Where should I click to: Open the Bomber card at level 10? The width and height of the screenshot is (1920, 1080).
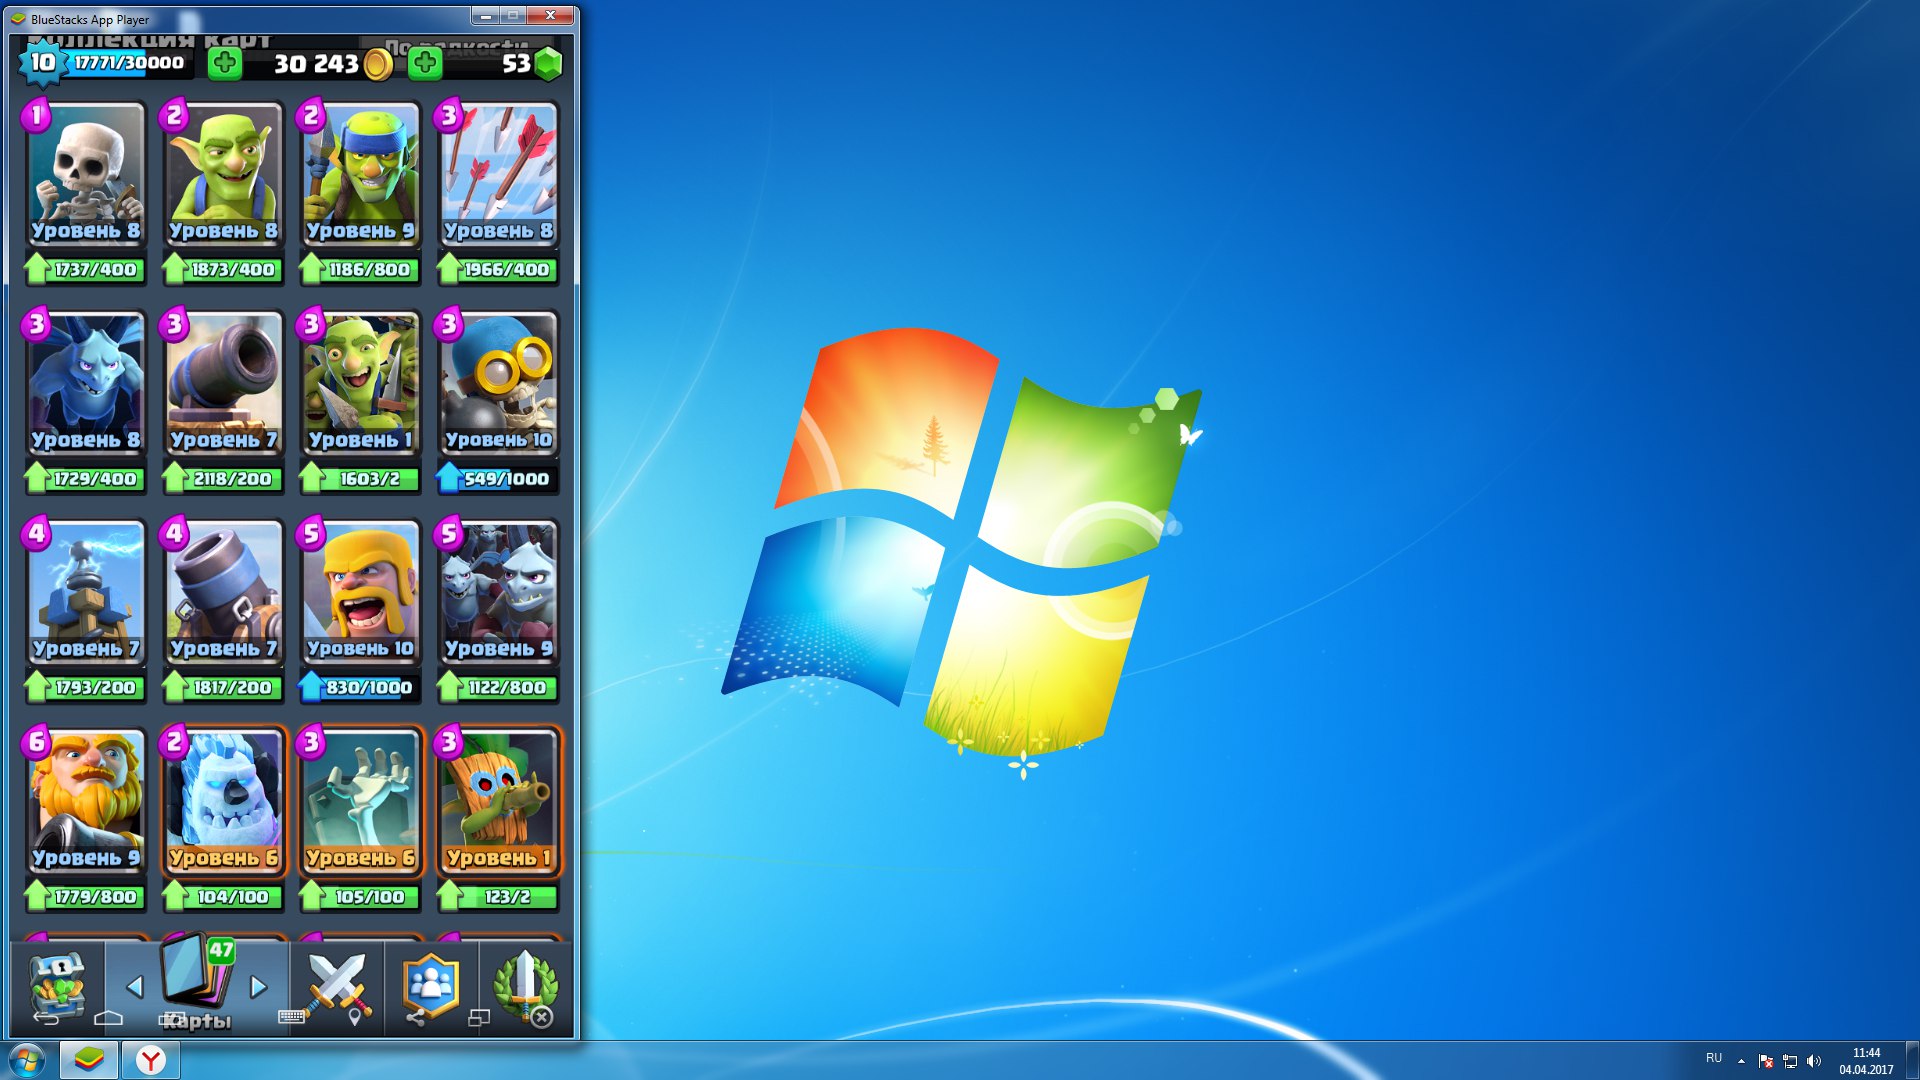pyautogui.click(x=498, y=384)
